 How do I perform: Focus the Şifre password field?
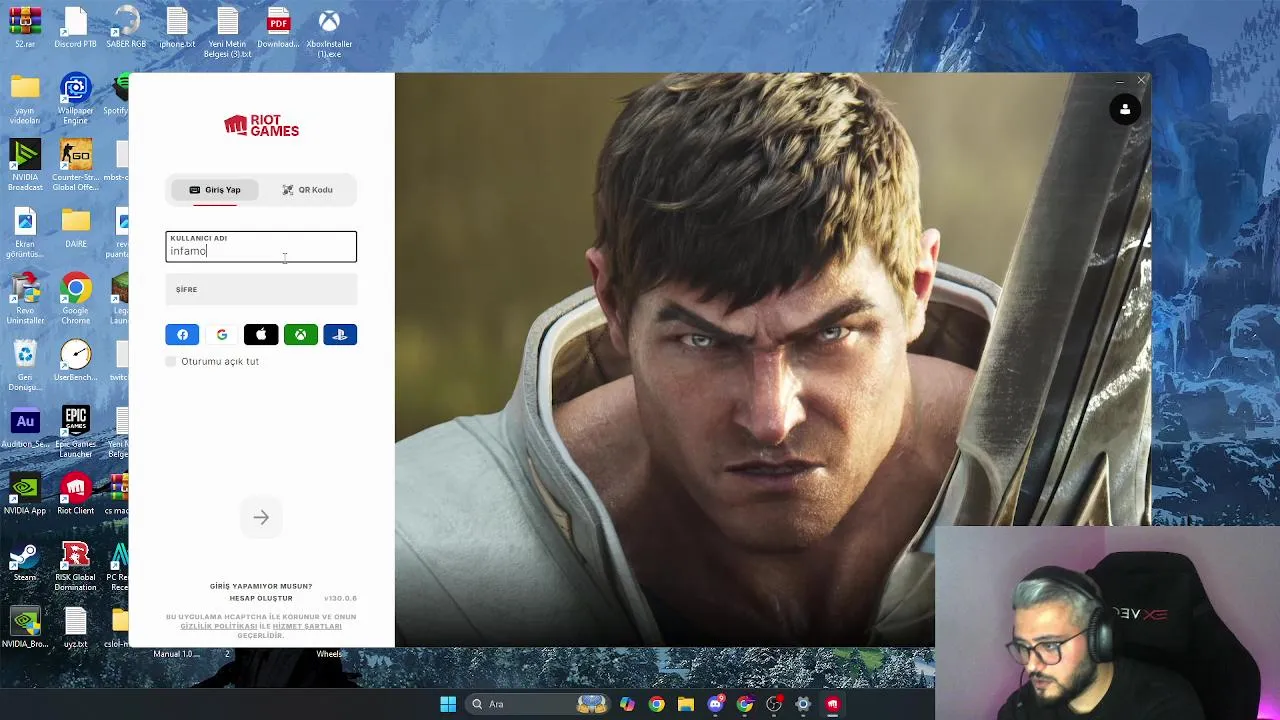261,289
